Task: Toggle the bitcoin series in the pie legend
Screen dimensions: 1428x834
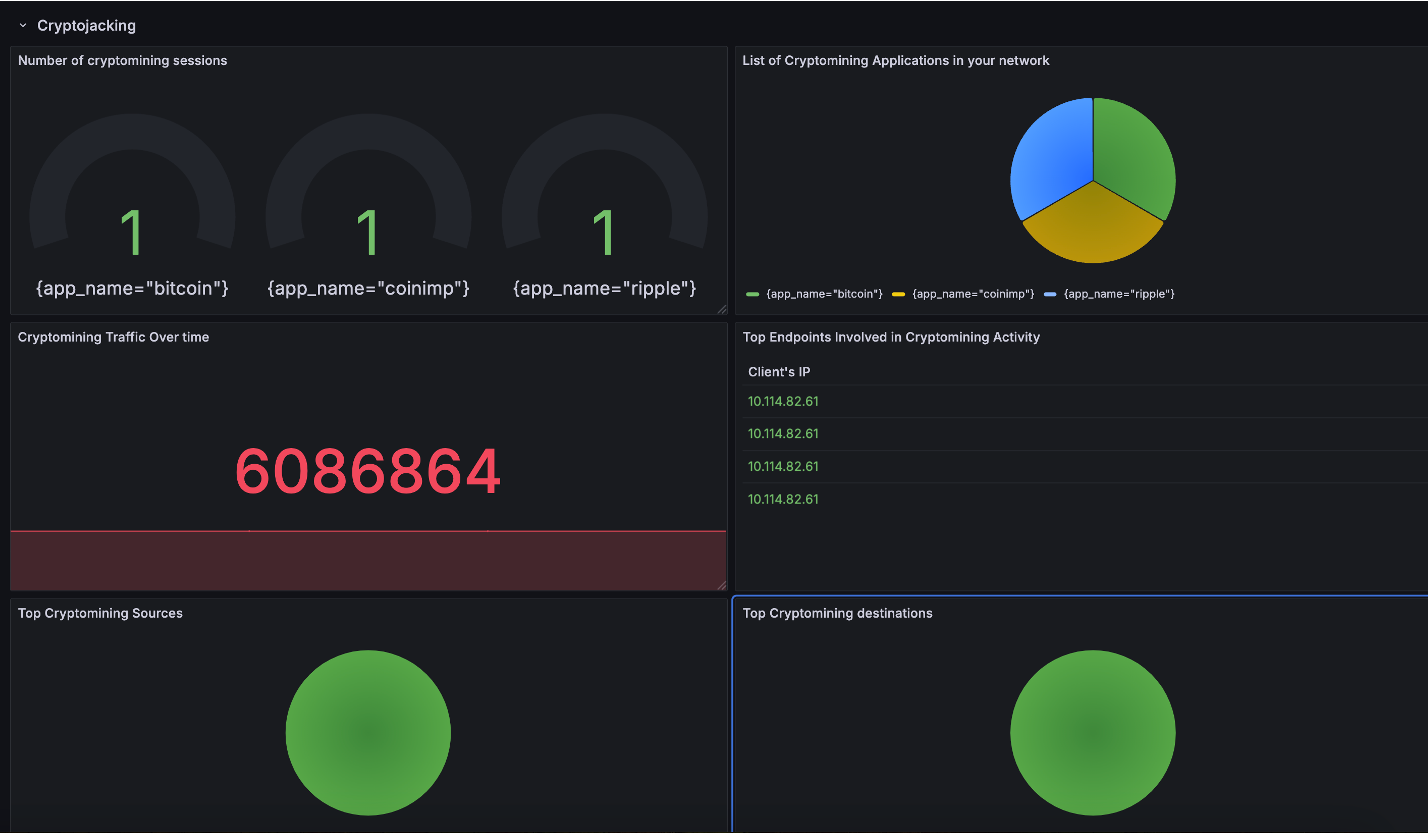Action: 824,294
